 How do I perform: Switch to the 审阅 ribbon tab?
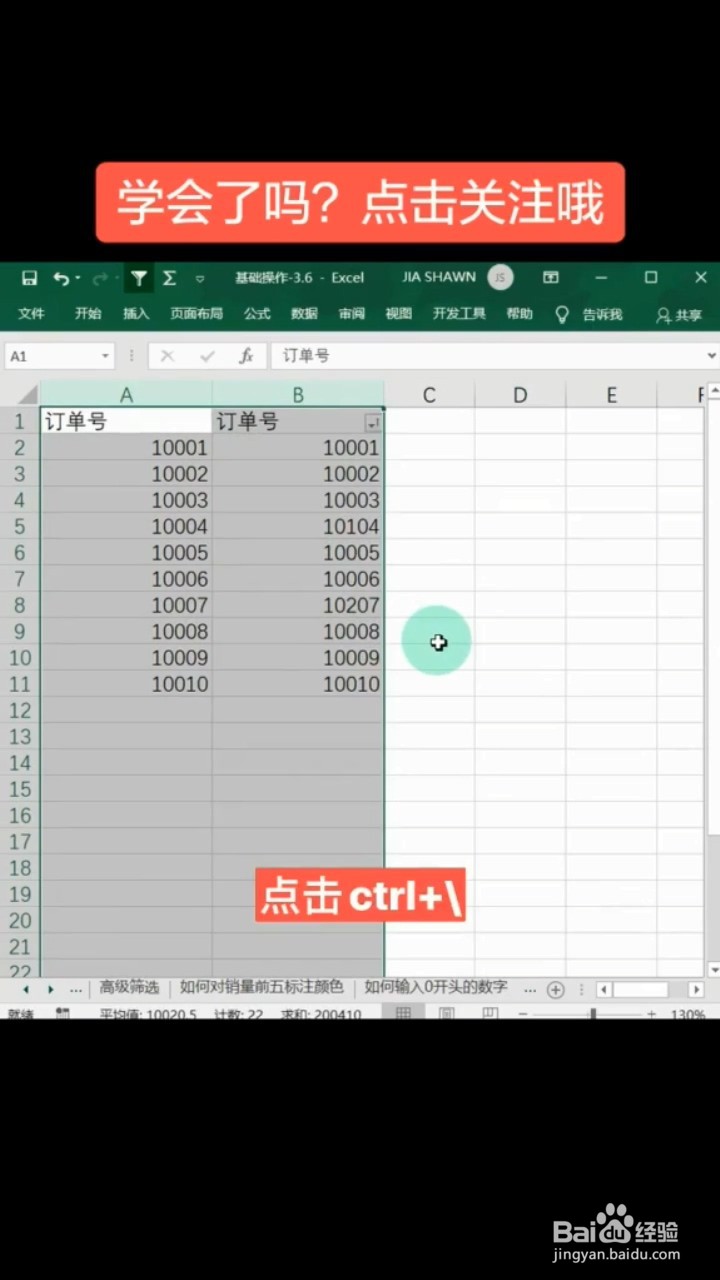(x=352, y=314)
